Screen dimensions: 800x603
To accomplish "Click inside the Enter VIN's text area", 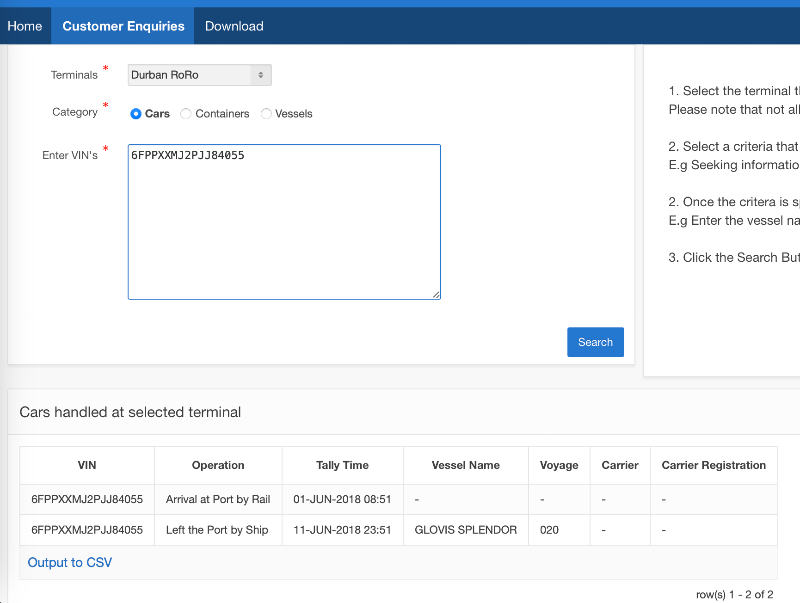I will [284, 222].
